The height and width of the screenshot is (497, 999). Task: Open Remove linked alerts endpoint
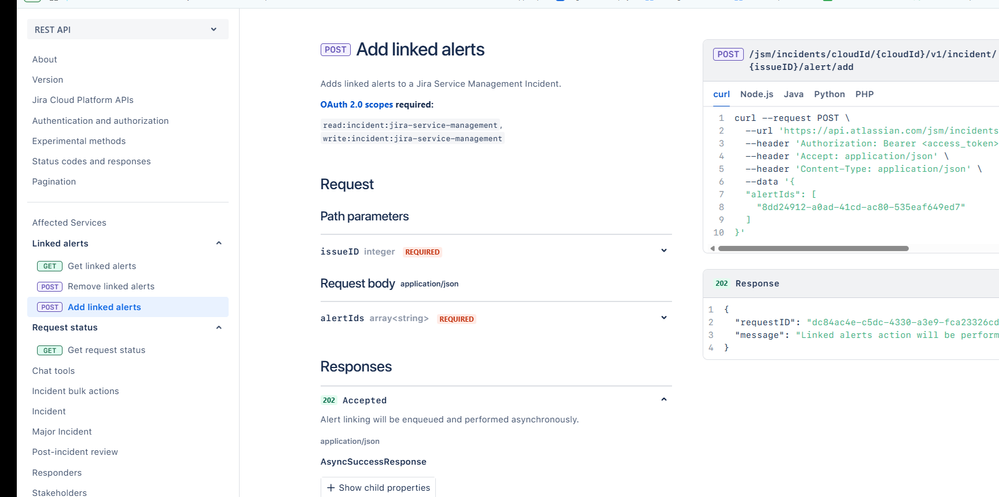click(111, 286)
